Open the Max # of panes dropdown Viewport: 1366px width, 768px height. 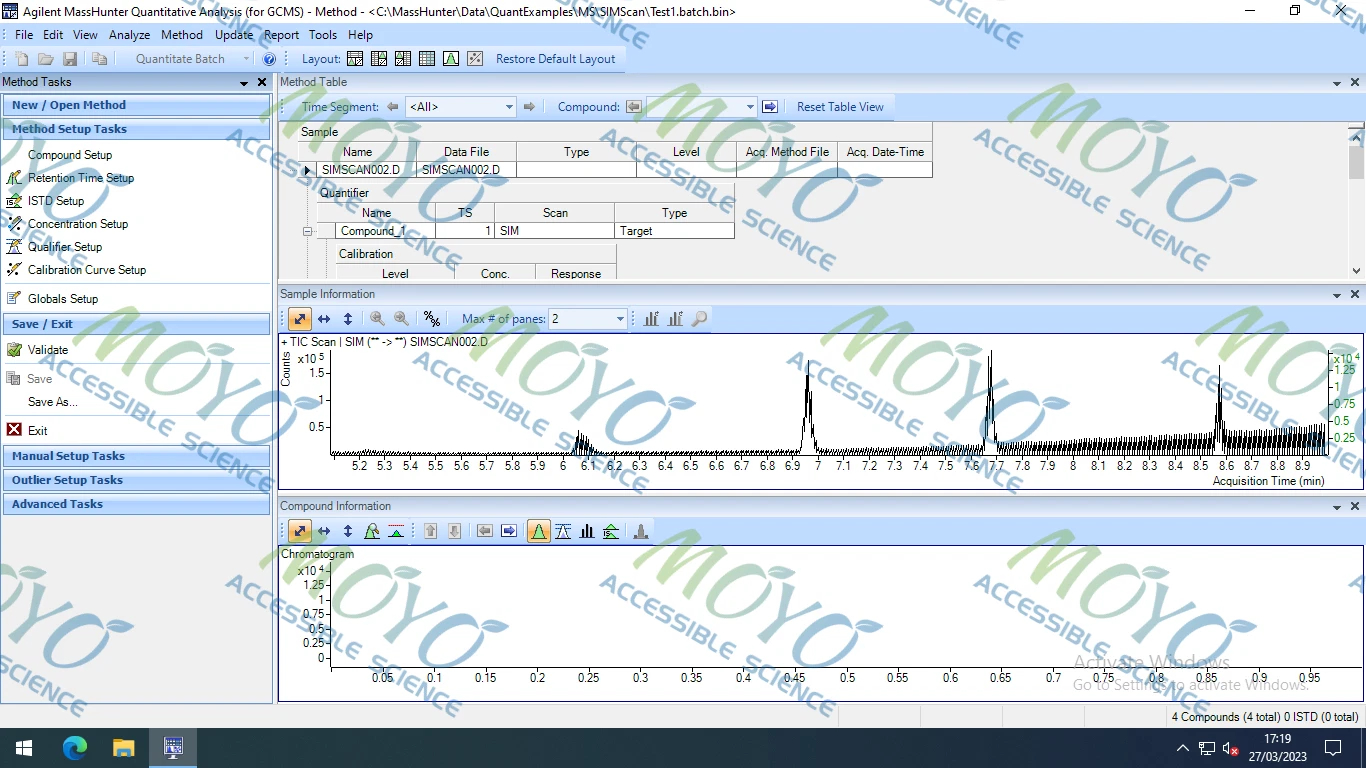(620, 319)
